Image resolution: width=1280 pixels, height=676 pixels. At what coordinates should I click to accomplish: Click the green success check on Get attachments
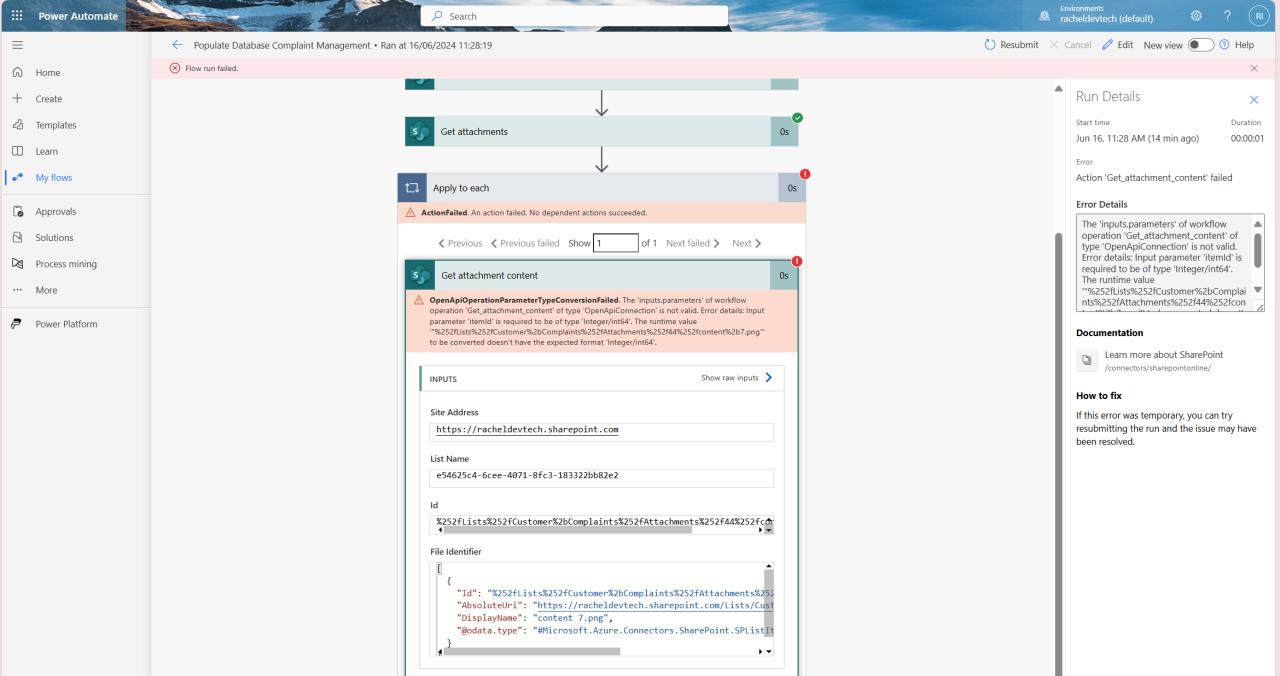[797, 117]
